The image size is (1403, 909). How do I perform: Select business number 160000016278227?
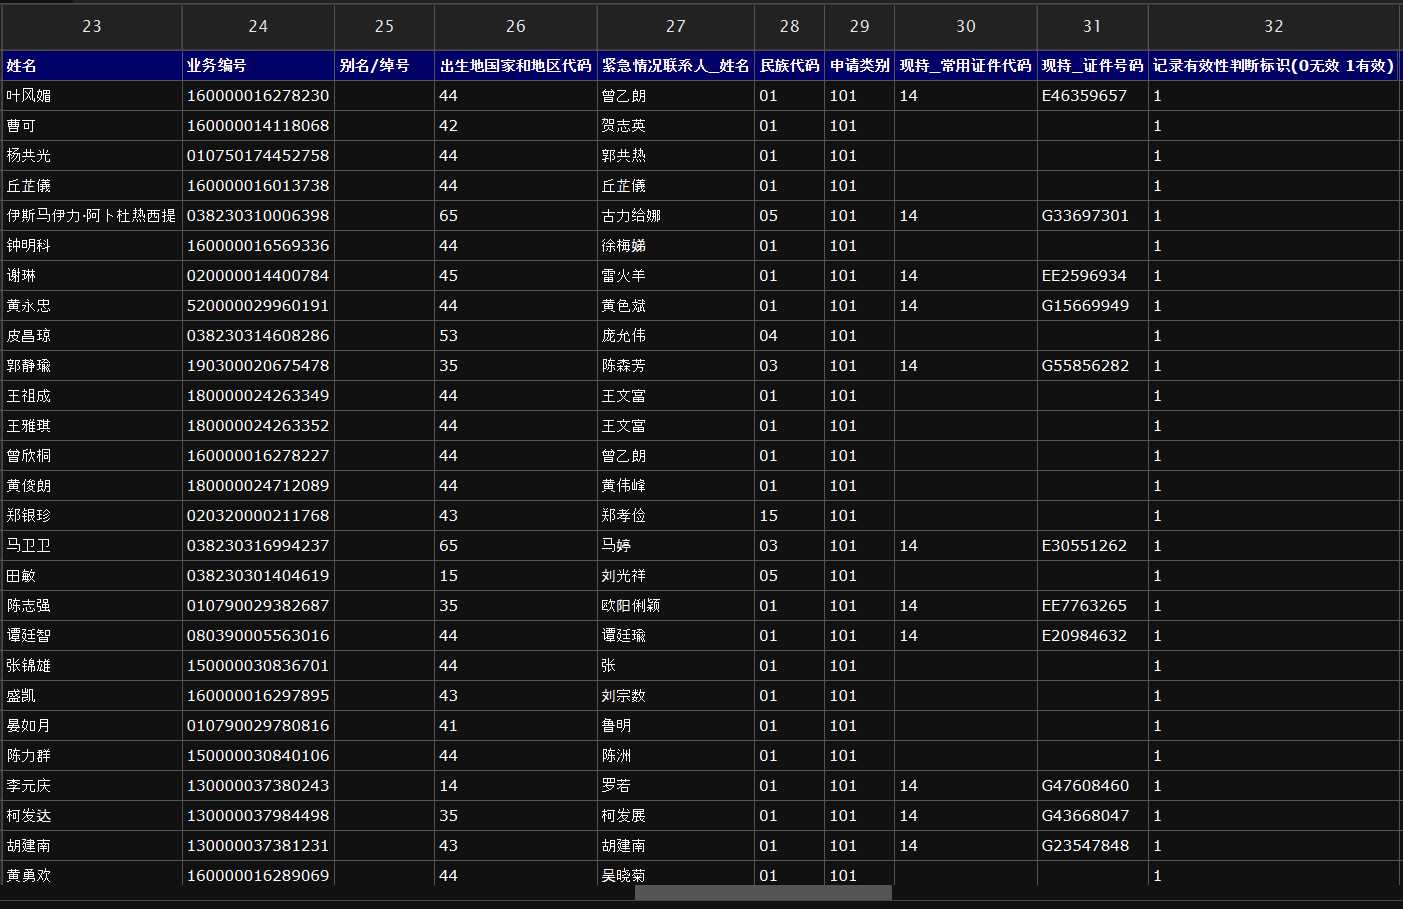coord(258,456)
